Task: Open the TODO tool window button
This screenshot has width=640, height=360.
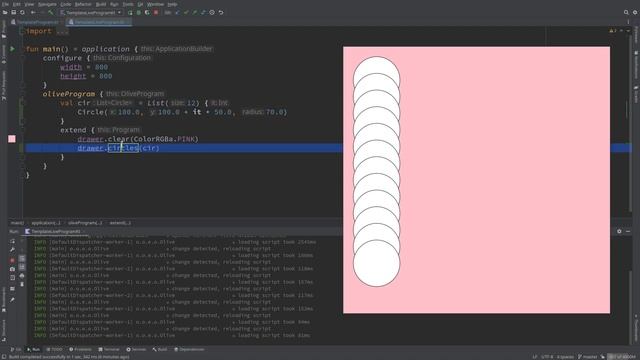Action: click(54, 349)
